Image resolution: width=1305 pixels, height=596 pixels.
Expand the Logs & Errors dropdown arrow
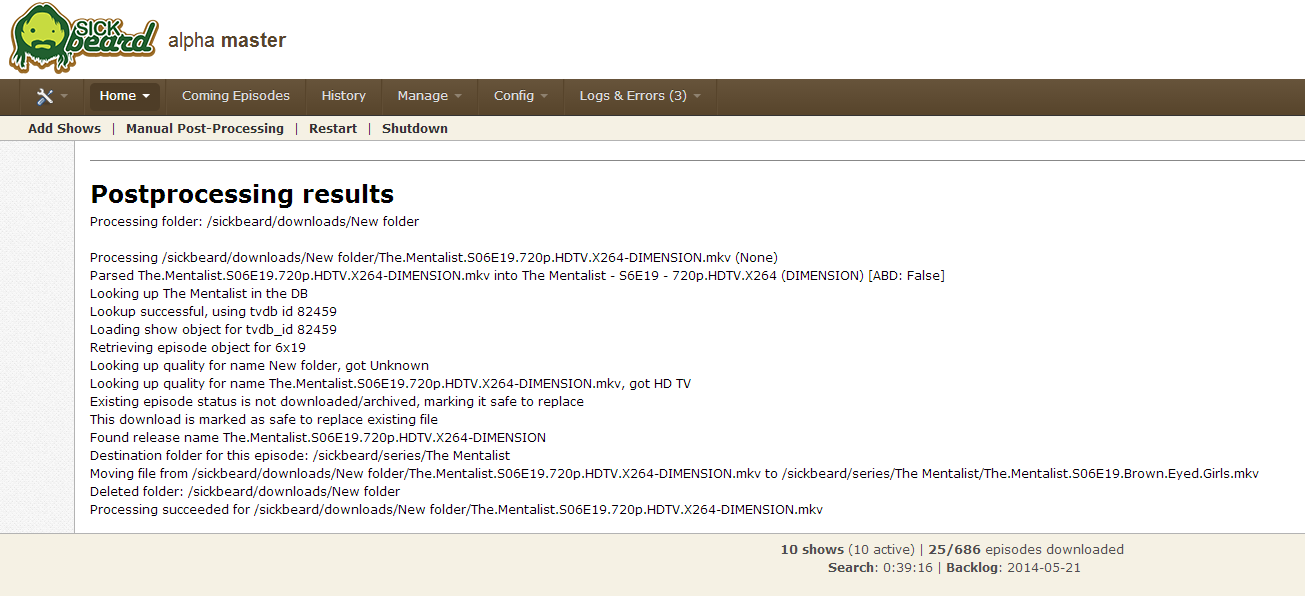coord(696,97)
